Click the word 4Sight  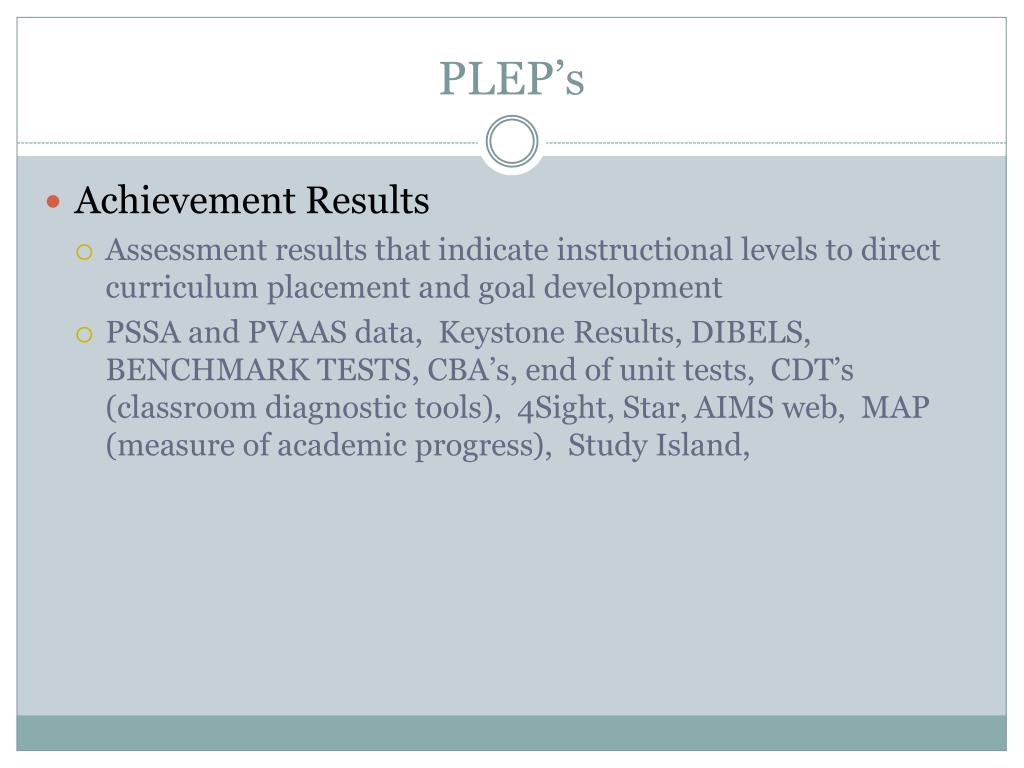pos(566,408)
